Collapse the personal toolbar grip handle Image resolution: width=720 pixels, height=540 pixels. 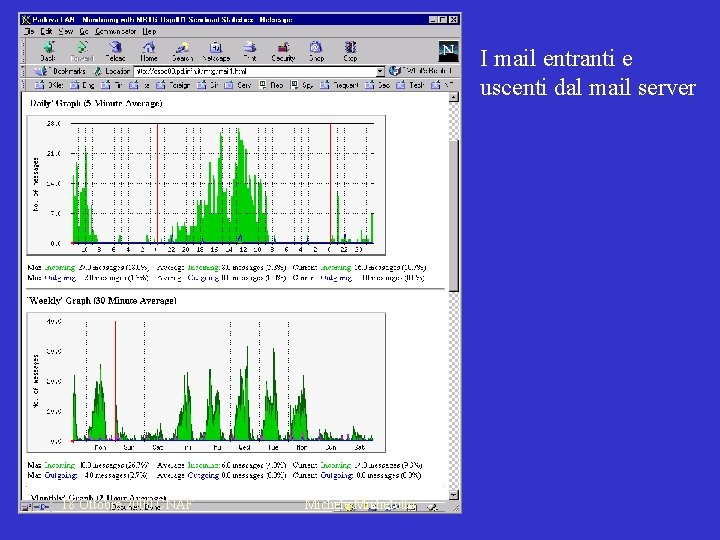coord(23,85)
